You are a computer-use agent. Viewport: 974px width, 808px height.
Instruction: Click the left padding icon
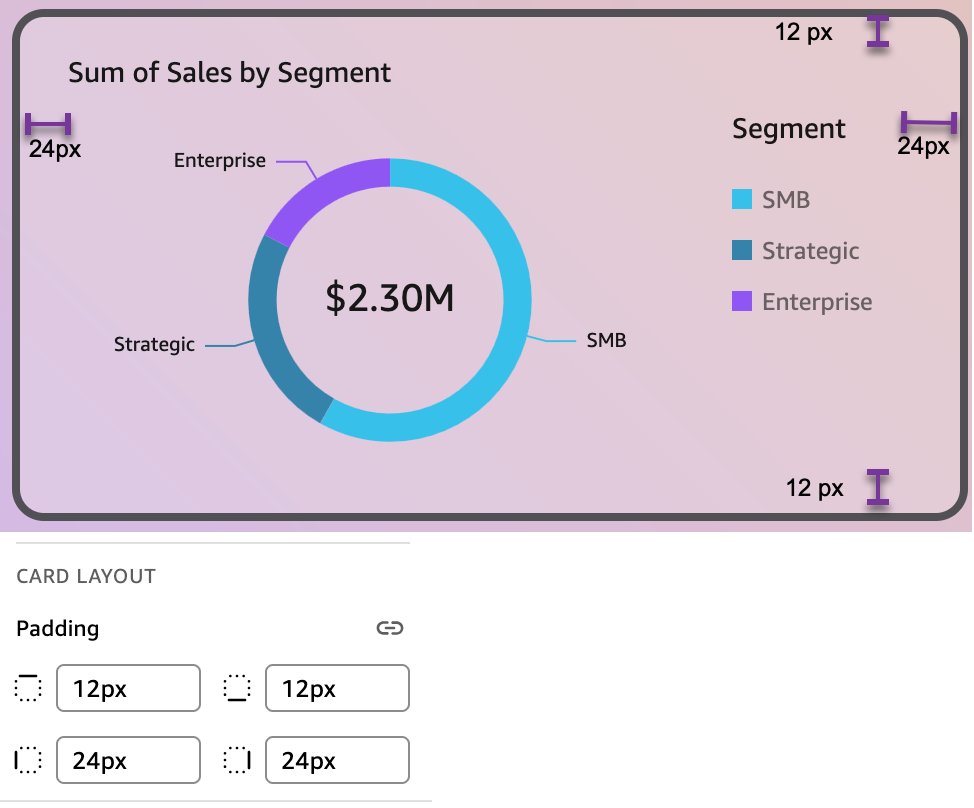(28, 760)
